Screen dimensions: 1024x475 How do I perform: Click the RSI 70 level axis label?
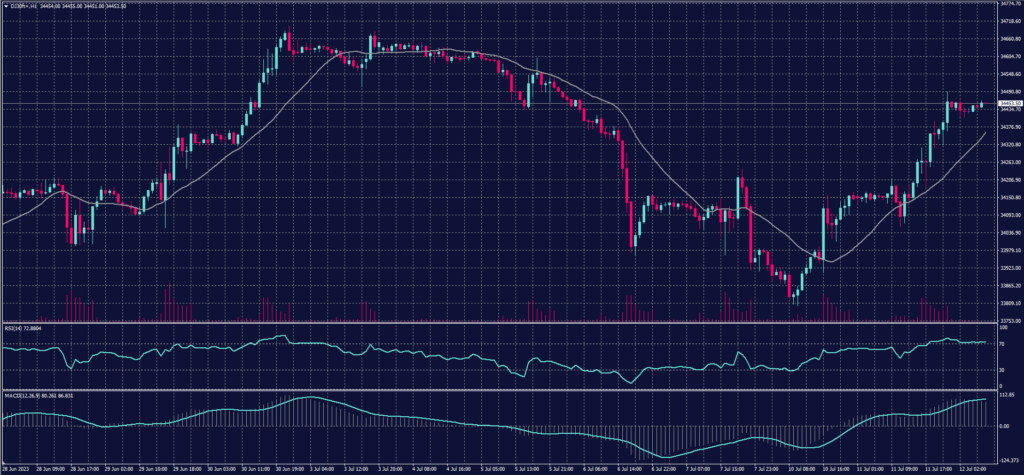[x=1001, y=343]
